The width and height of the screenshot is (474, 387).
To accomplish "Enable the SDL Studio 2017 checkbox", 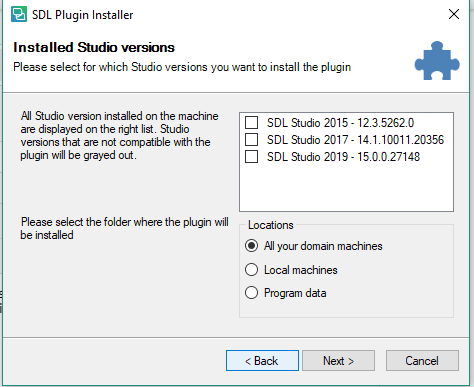I will tap(251, 139).
